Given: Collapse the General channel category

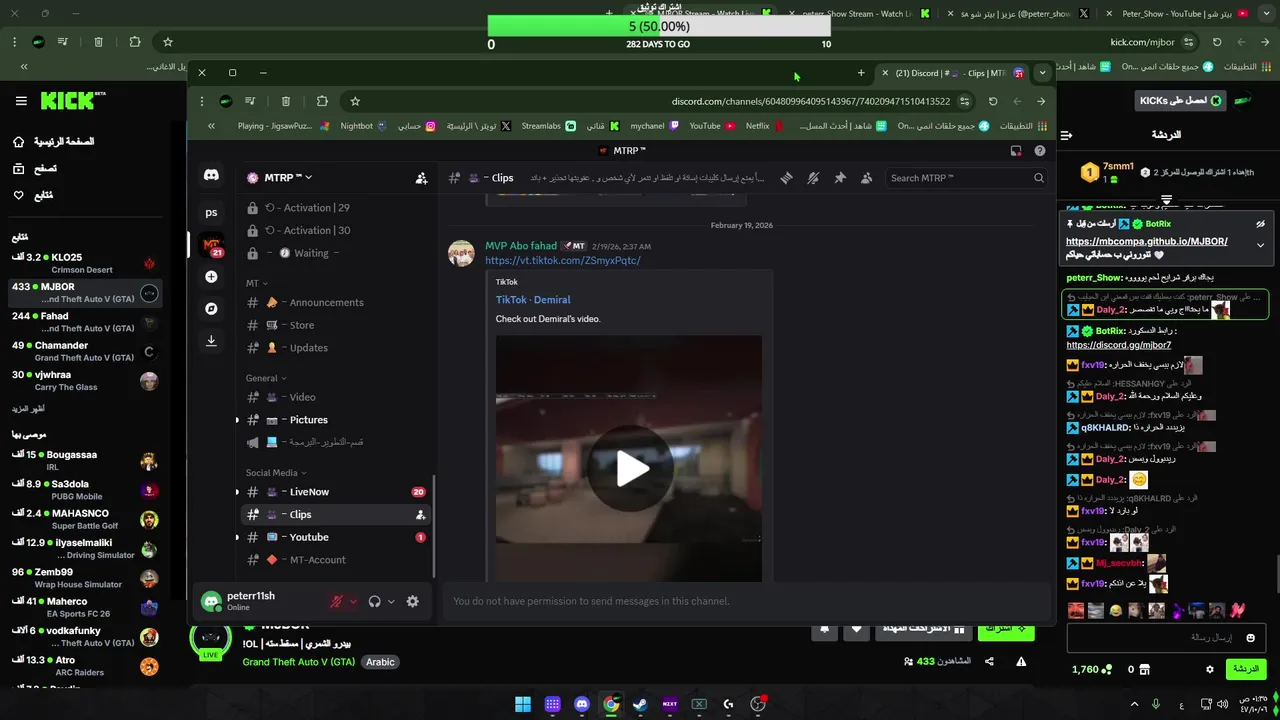Looking at the screenshot, I should (266, 378).
